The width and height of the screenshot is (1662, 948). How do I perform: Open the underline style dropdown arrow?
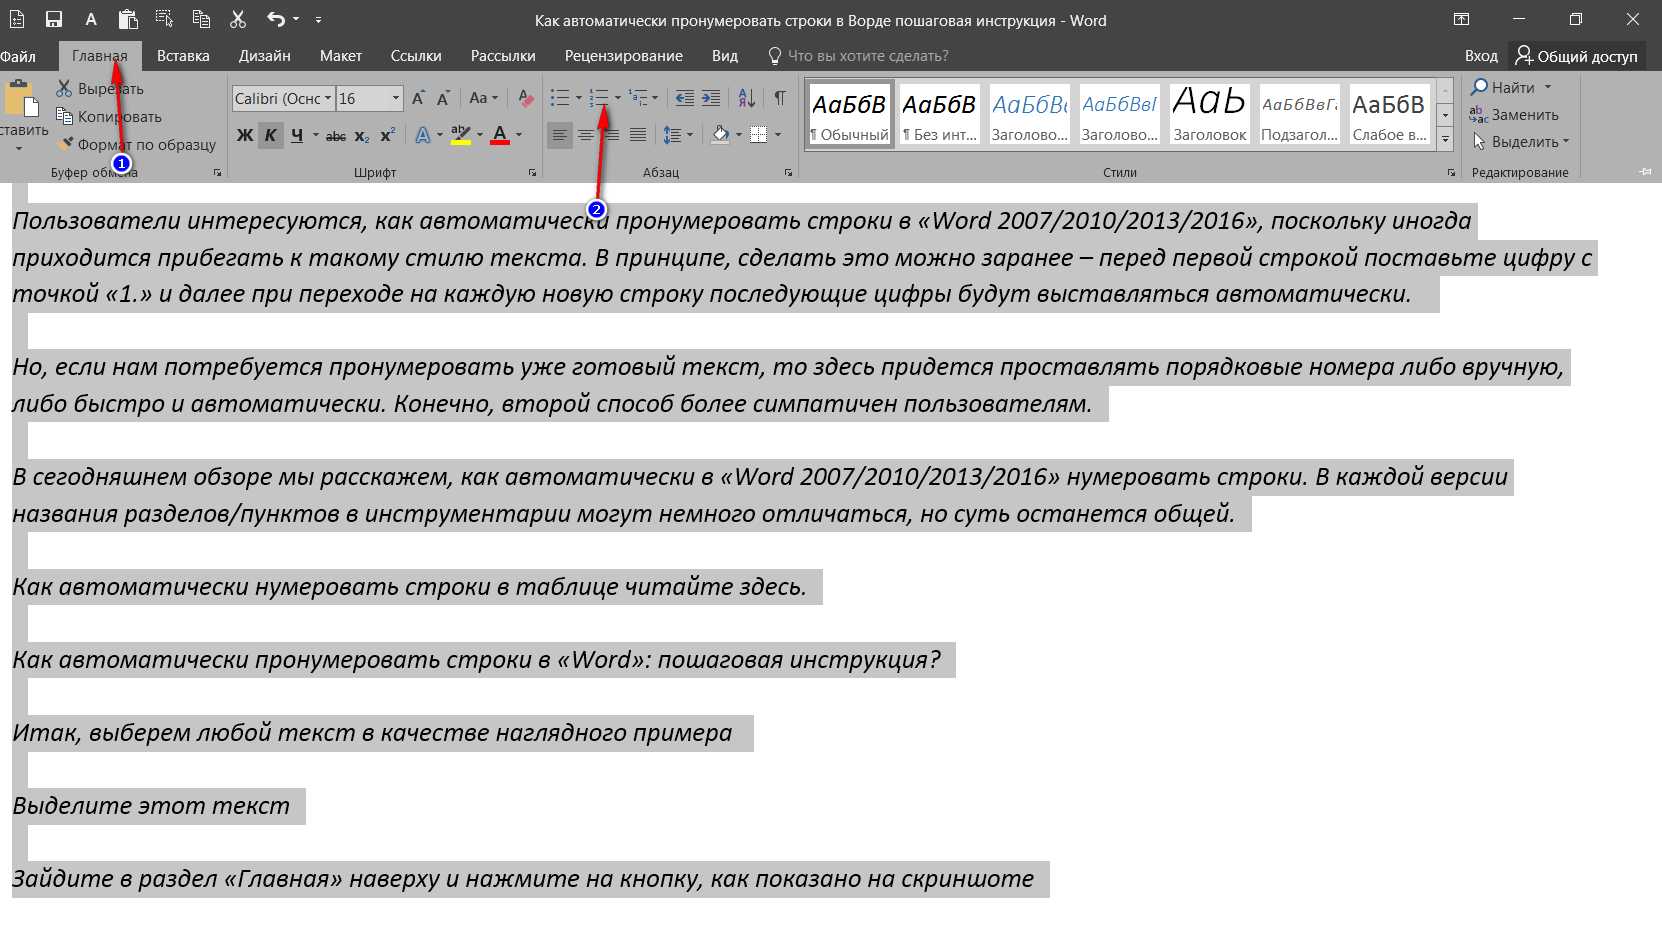point(315,135)
